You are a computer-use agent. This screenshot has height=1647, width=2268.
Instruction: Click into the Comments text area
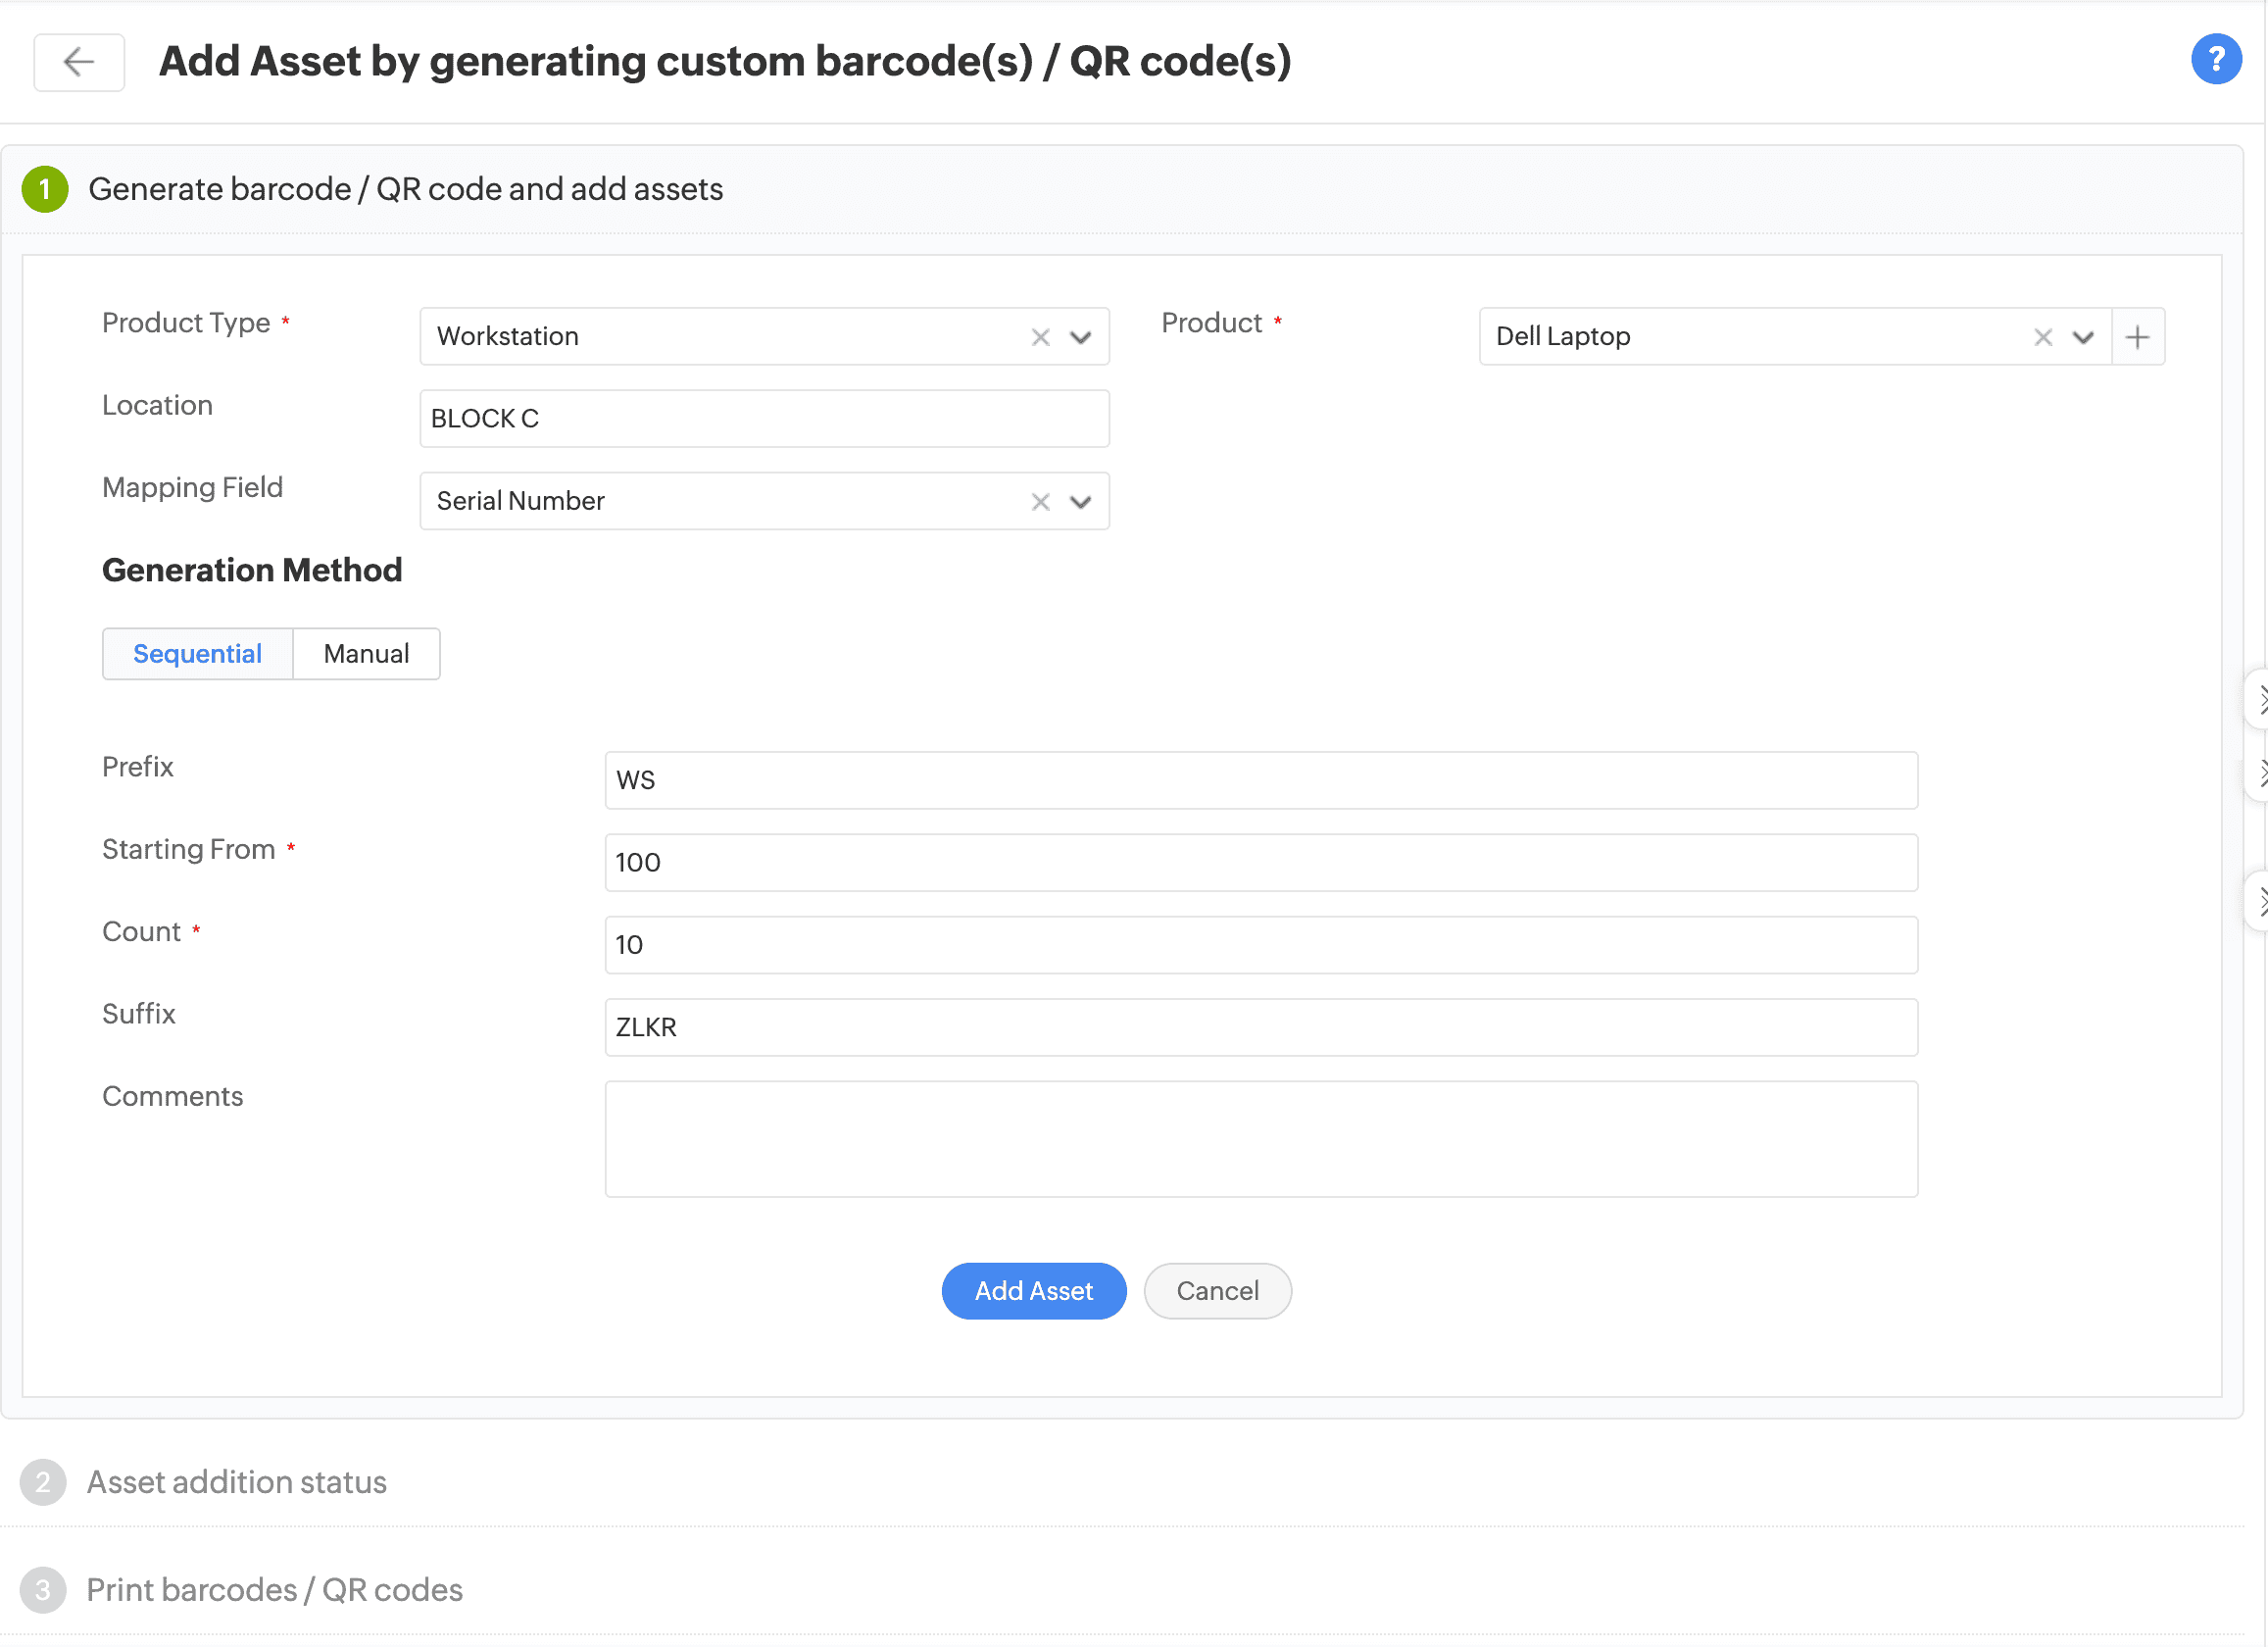[1260, 1138]
